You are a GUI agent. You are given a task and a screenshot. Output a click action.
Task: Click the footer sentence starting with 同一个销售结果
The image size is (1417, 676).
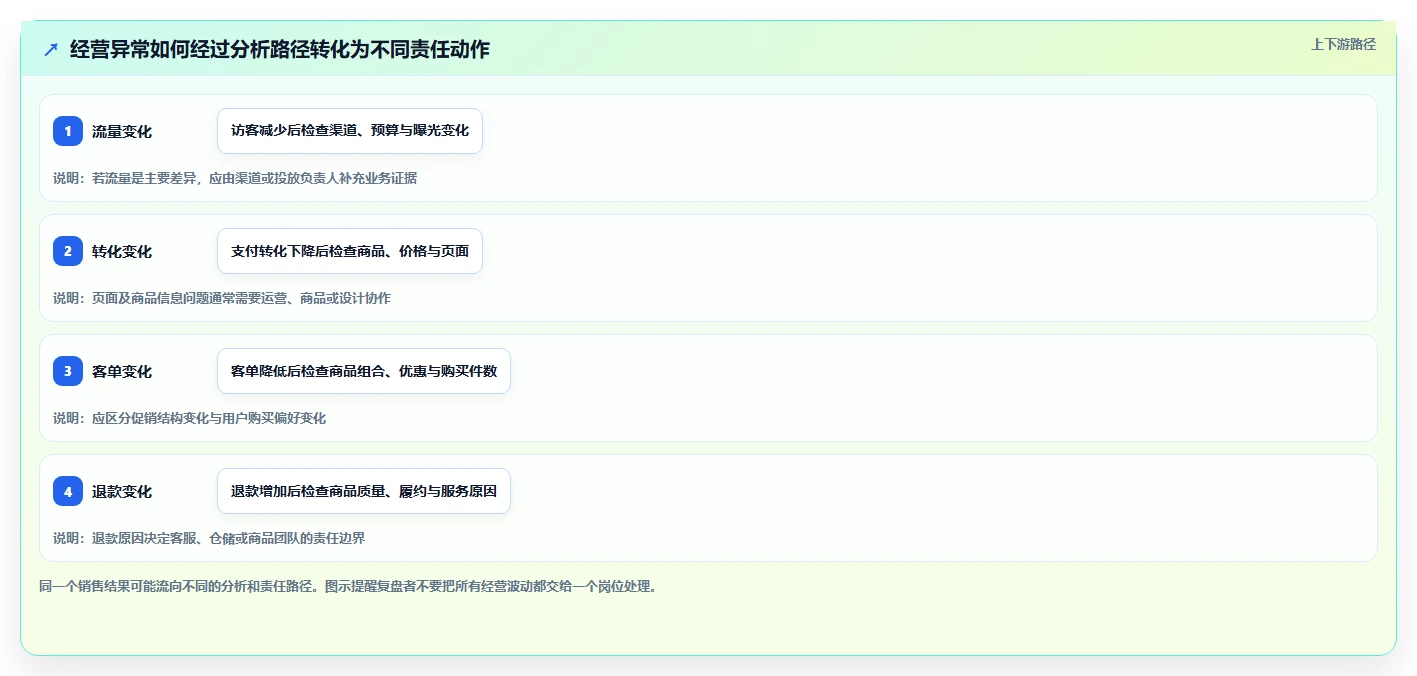348,586
